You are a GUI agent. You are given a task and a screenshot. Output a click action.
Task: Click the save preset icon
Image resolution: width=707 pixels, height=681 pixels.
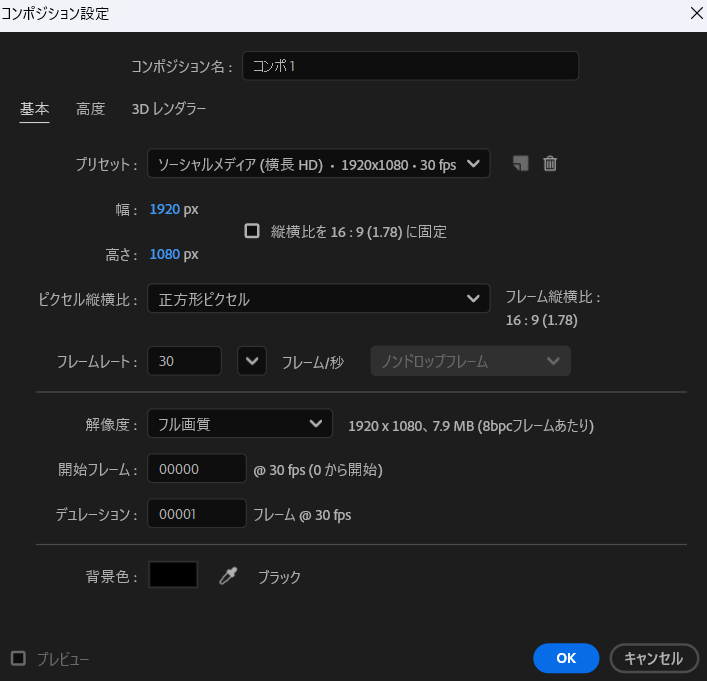tap(520, 164)
